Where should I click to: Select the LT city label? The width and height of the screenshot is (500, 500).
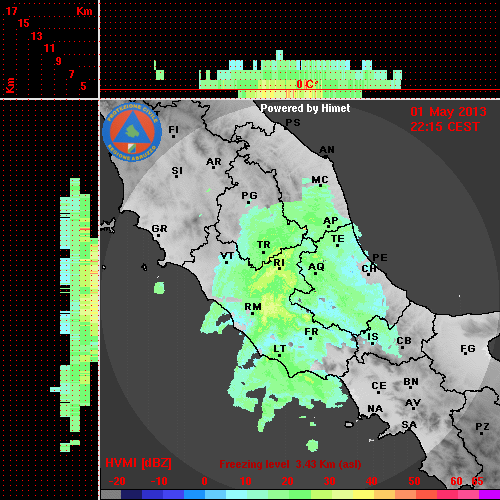[x=280, y=349]
